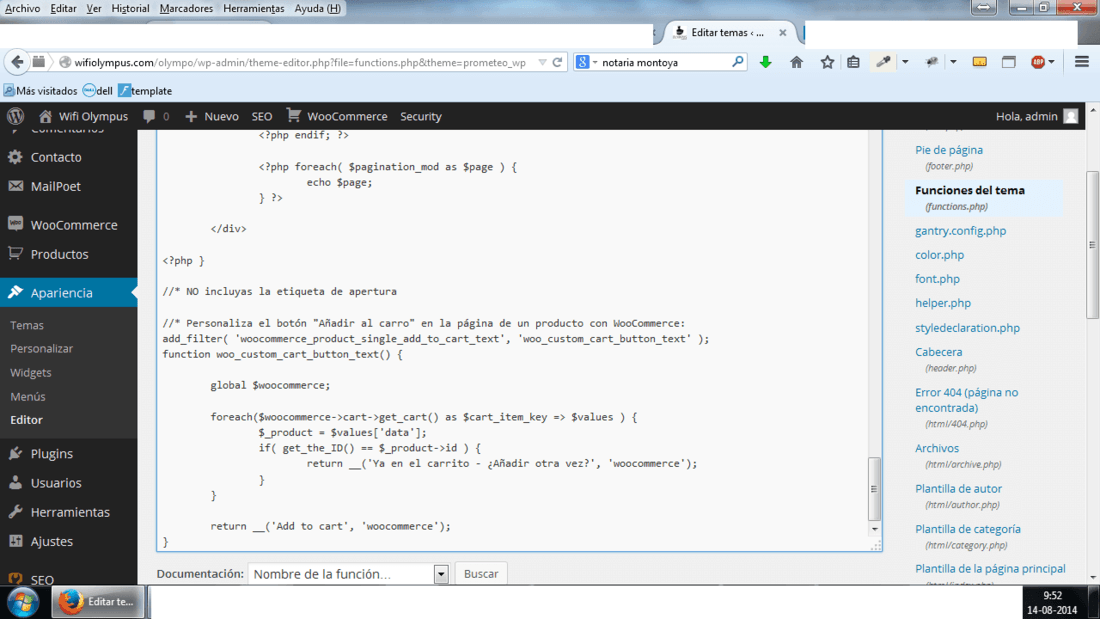Screen dimensions: 1100x619
Task: Click the Usuarios person icon
Action: click(x=15, y=482)
